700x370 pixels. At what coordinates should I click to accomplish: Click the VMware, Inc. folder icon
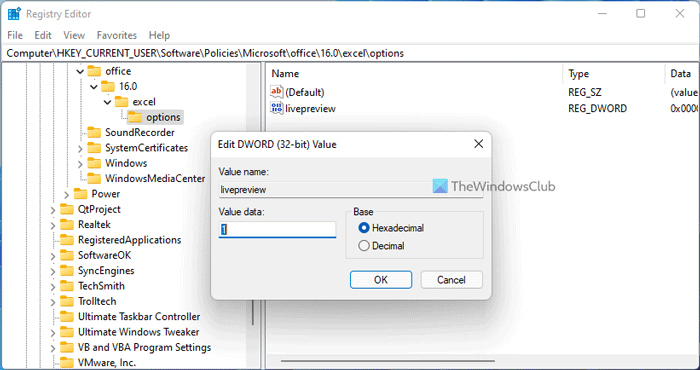pos(67,362)
